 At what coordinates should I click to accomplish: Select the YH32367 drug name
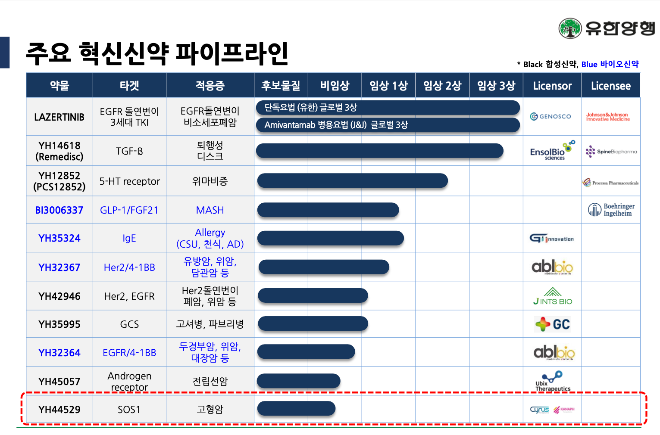(x=59, y=267)
